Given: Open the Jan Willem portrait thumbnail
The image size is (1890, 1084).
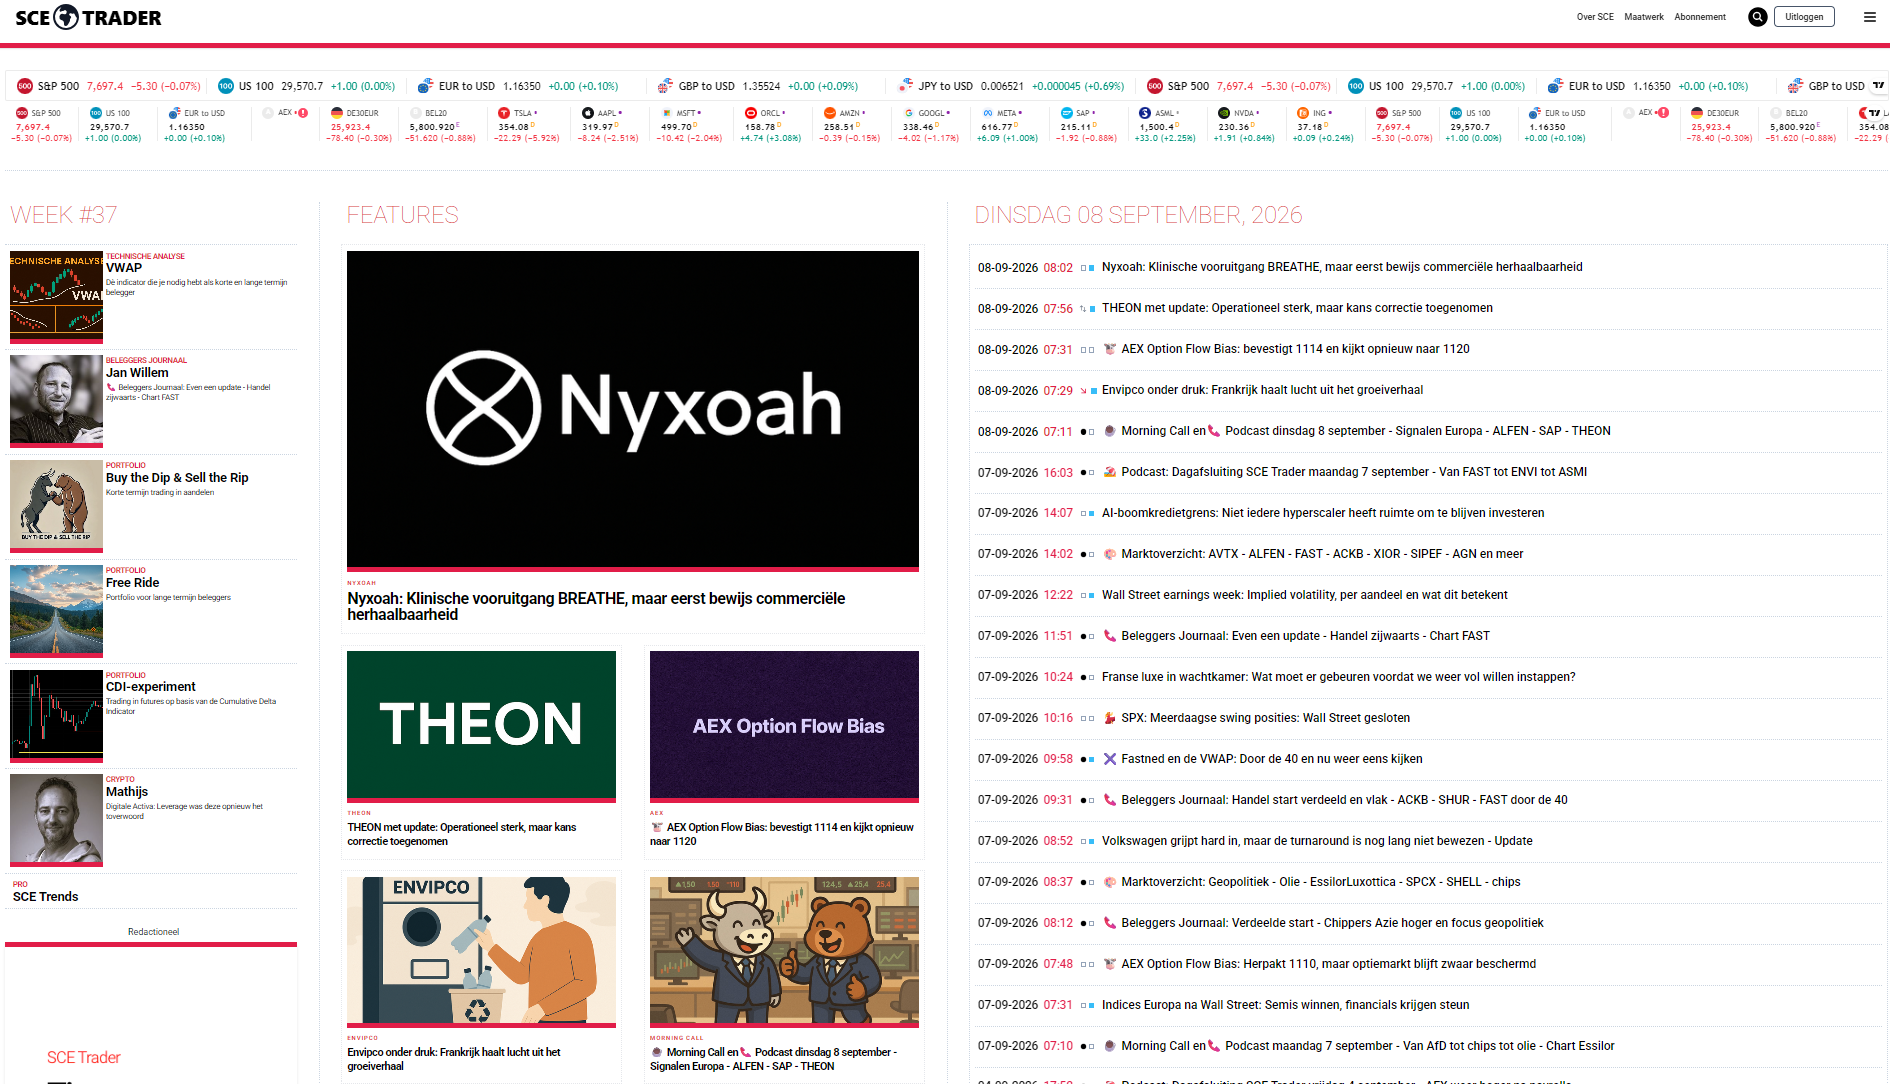Looking at the screenshot, I should (56, 400).
